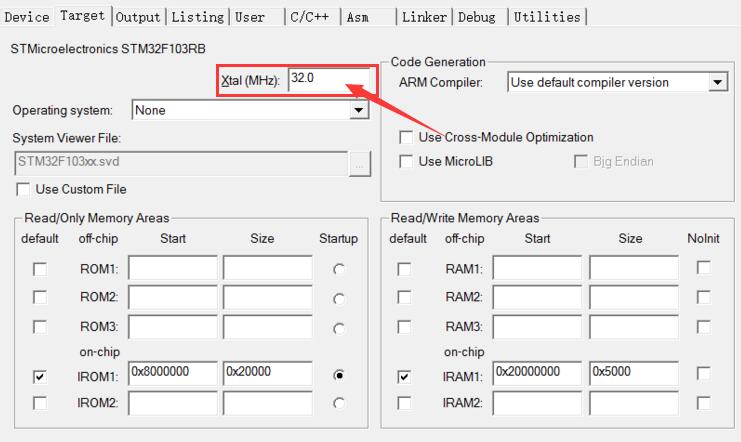This screenshot has height=442, width=741.
Task: Open the Listing tab
Action: point(198,17)
